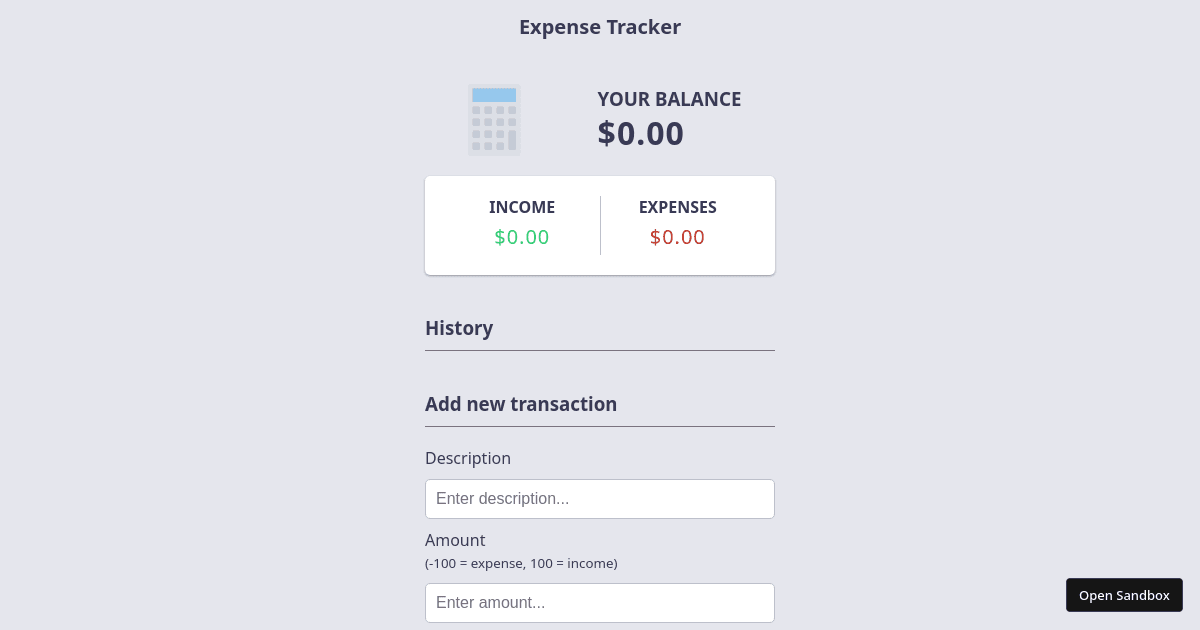Click the INCOME heading in the summary card
The height and width of the screenshot is (630, 1200).
click(522, 207)
